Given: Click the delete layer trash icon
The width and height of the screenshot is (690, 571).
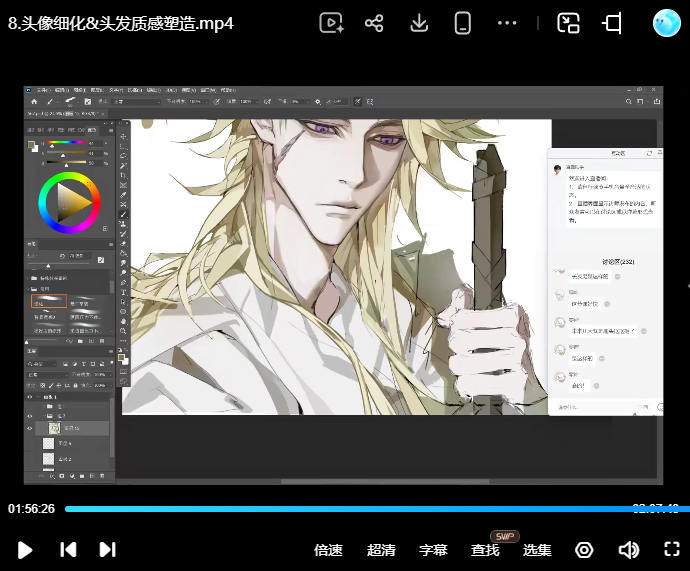Looking at the screenshot, I should (x=102, y=476).
